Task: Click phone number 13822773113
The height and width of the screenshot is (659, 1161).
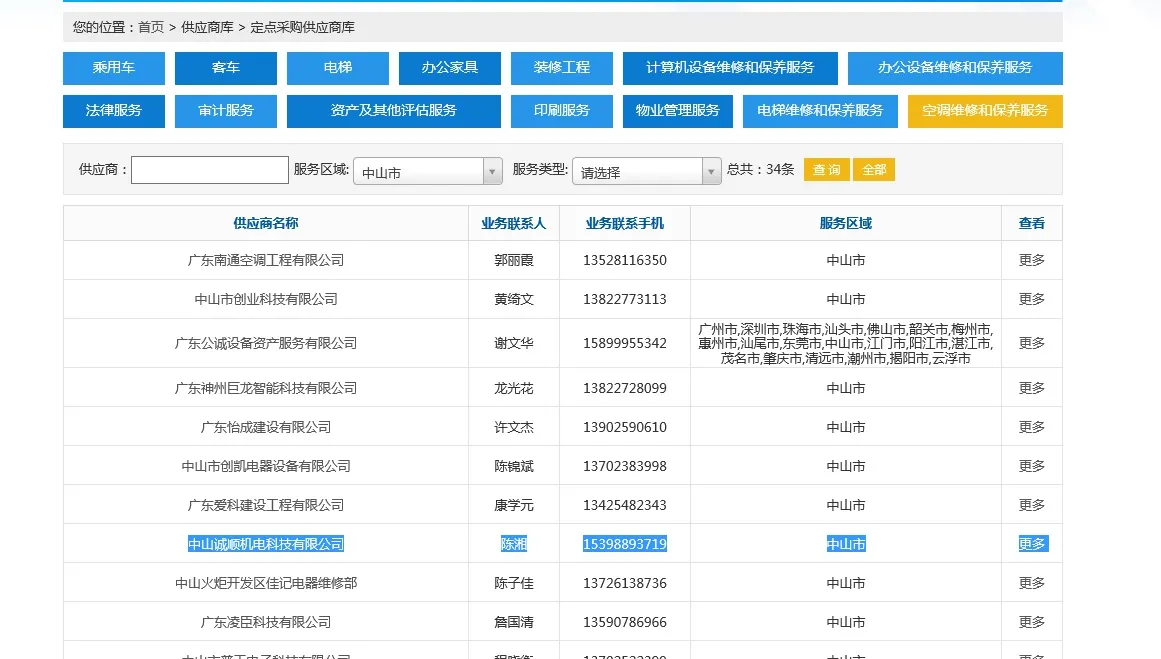Action: 625,299
